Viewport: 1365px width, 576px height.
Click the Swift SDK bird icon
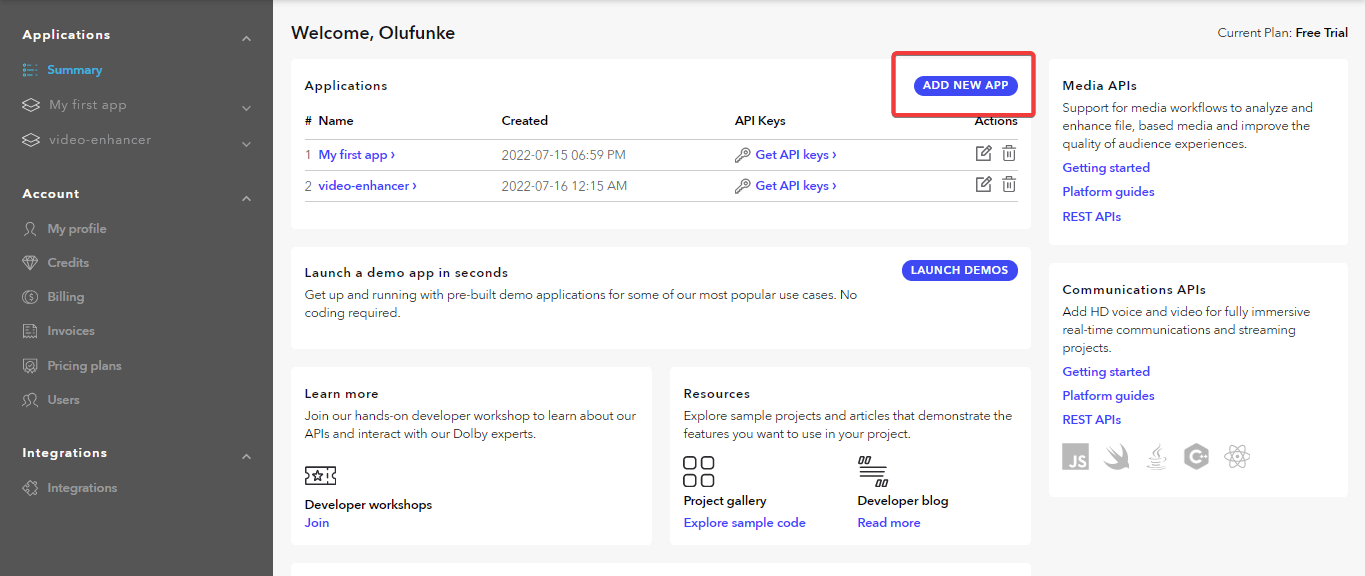[1116, 458]
